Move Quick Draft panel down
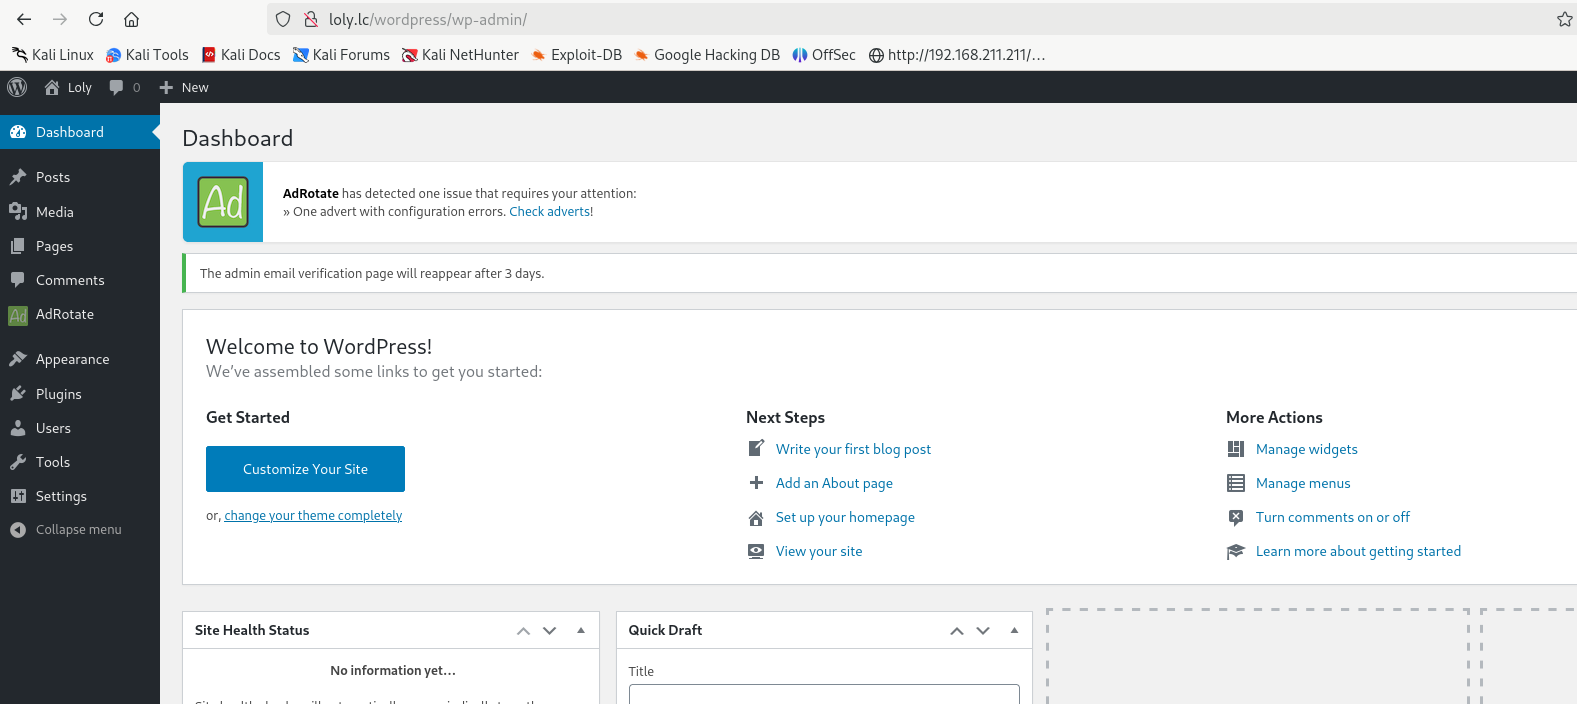The image size is (1577, 704). [x=983, y=630]
